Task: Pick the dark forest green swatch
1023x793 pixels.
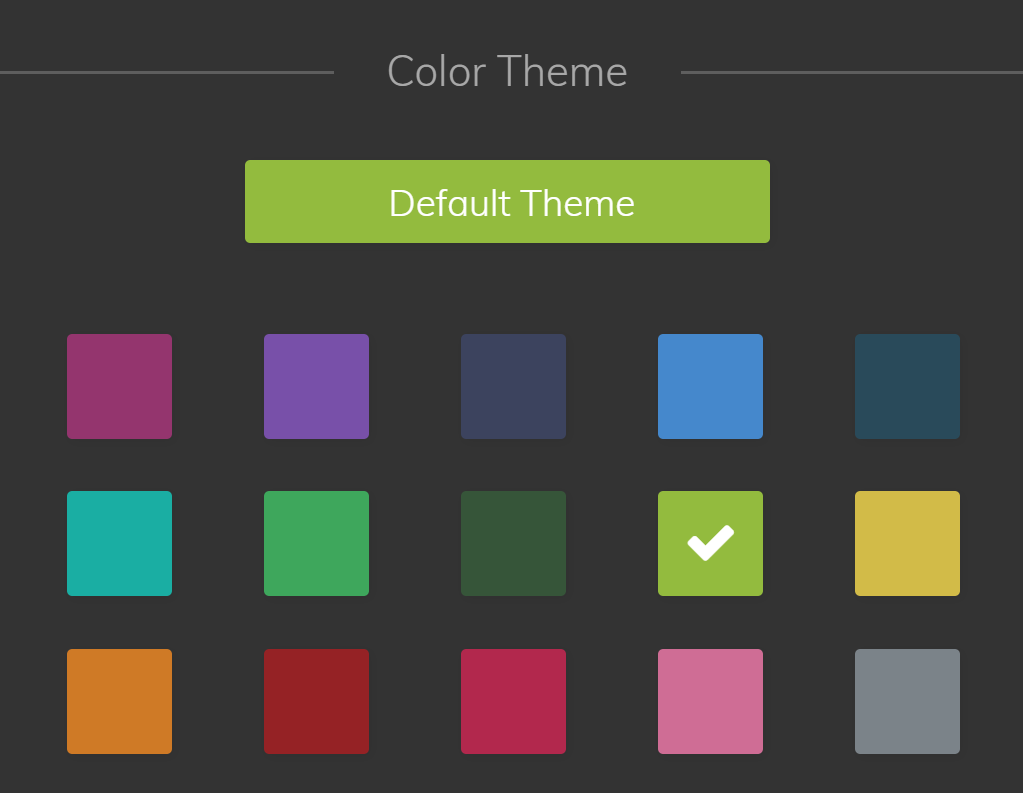Action: tap(513, 543)
